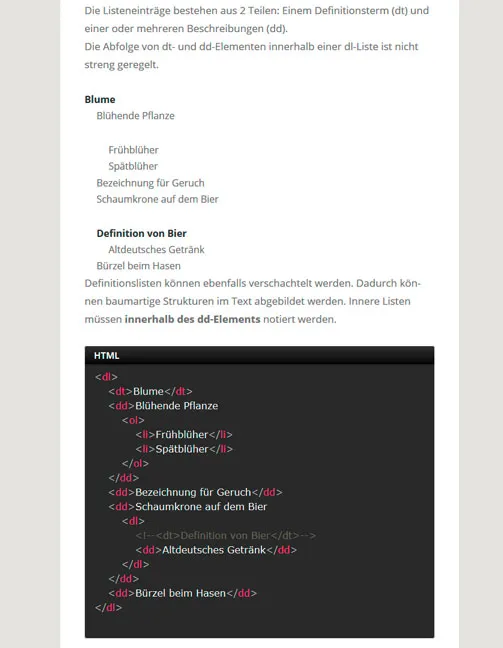The image size is (503, 648).
Task: Click Bürzel beim Hasen in the rendered list
Action: pyautogui.click(x=138, y=266)
